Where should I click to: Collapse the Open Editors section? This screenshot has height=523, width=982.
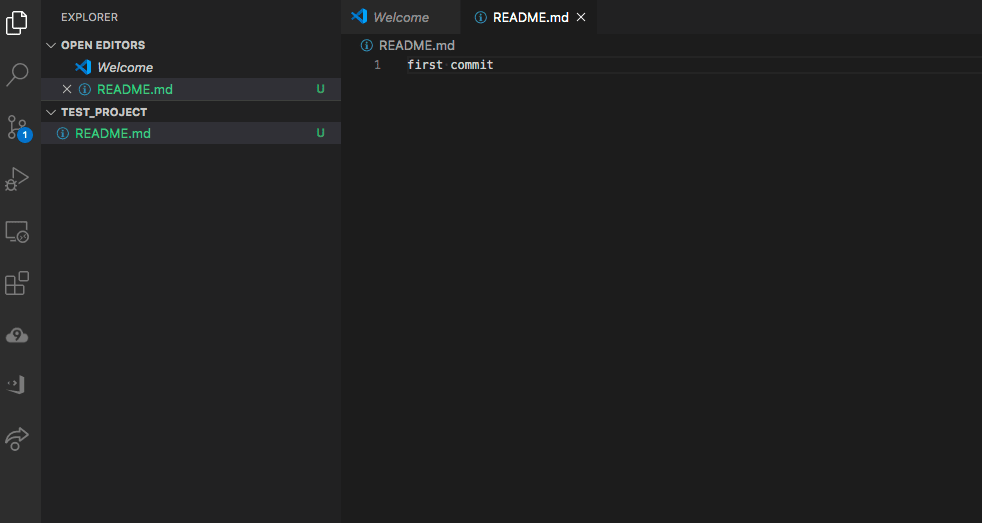point(51,45)
